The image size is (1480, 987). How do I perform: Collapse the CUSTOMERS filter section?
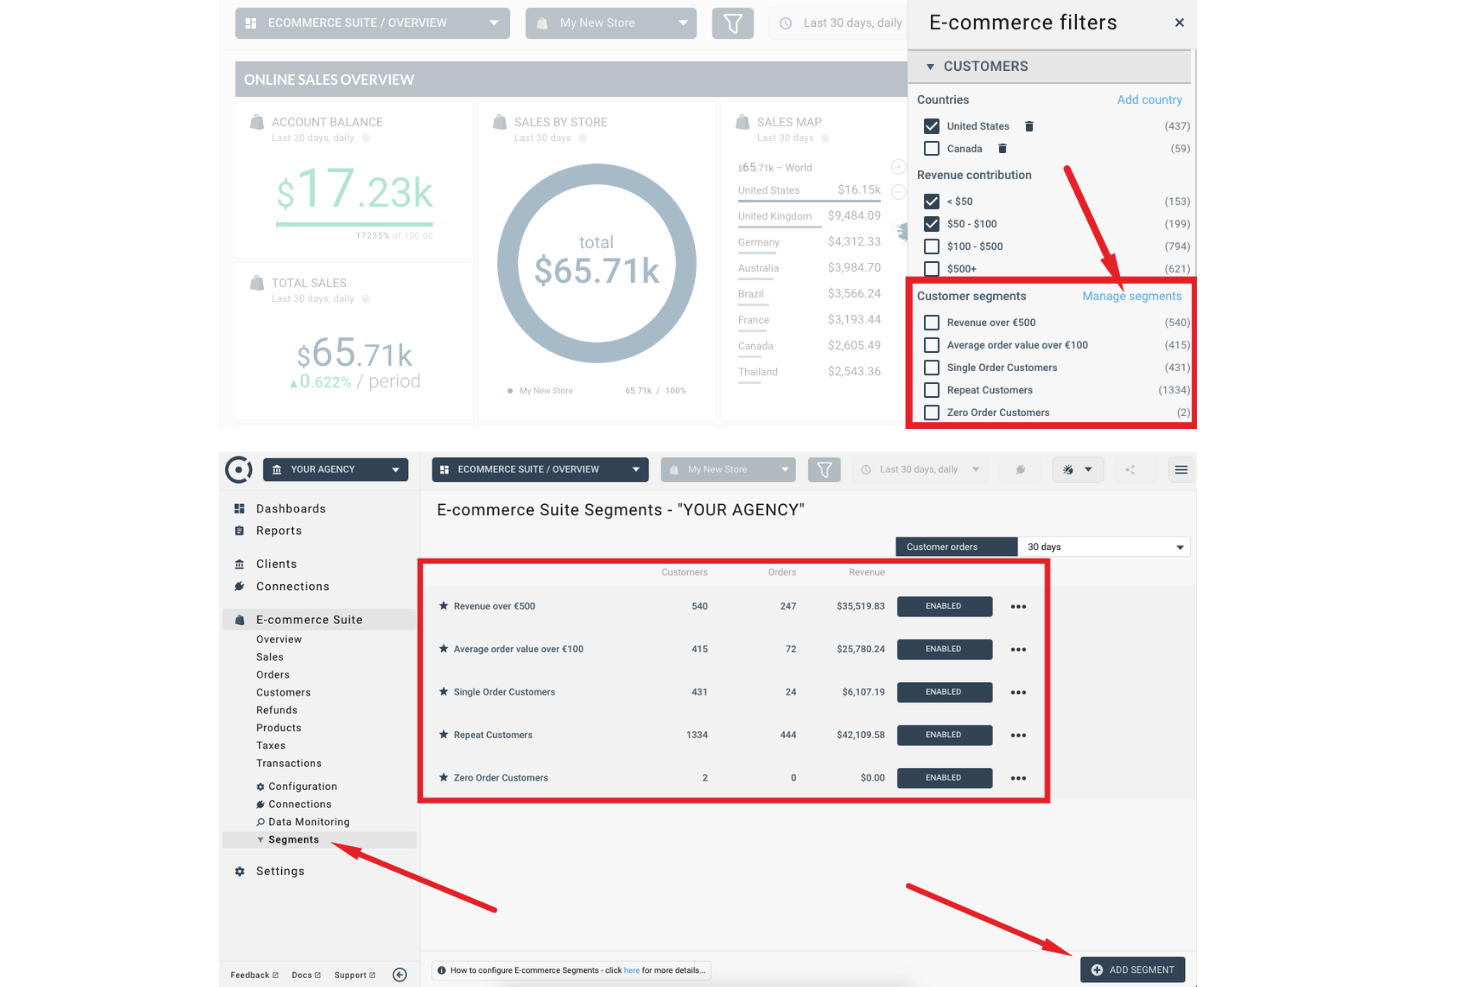[930, 66]
